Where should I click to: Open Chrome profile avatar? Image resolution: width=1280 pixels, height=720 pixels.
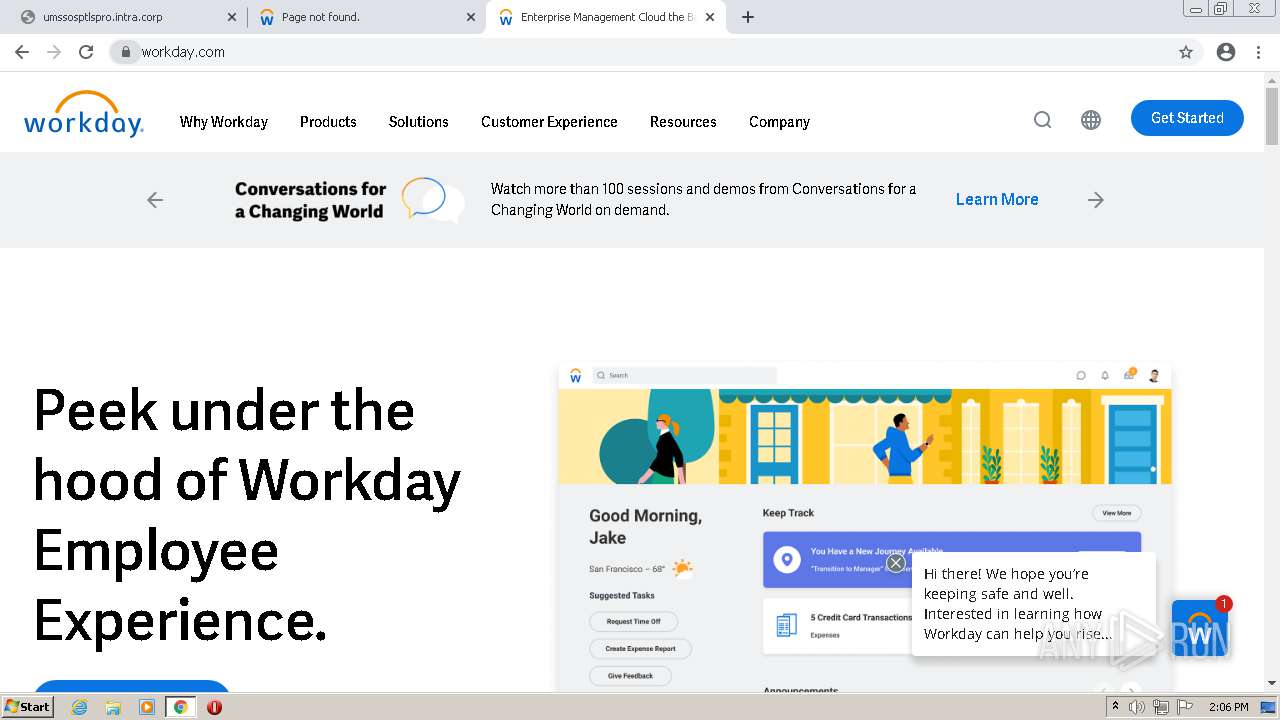(x=1226, y=52)
